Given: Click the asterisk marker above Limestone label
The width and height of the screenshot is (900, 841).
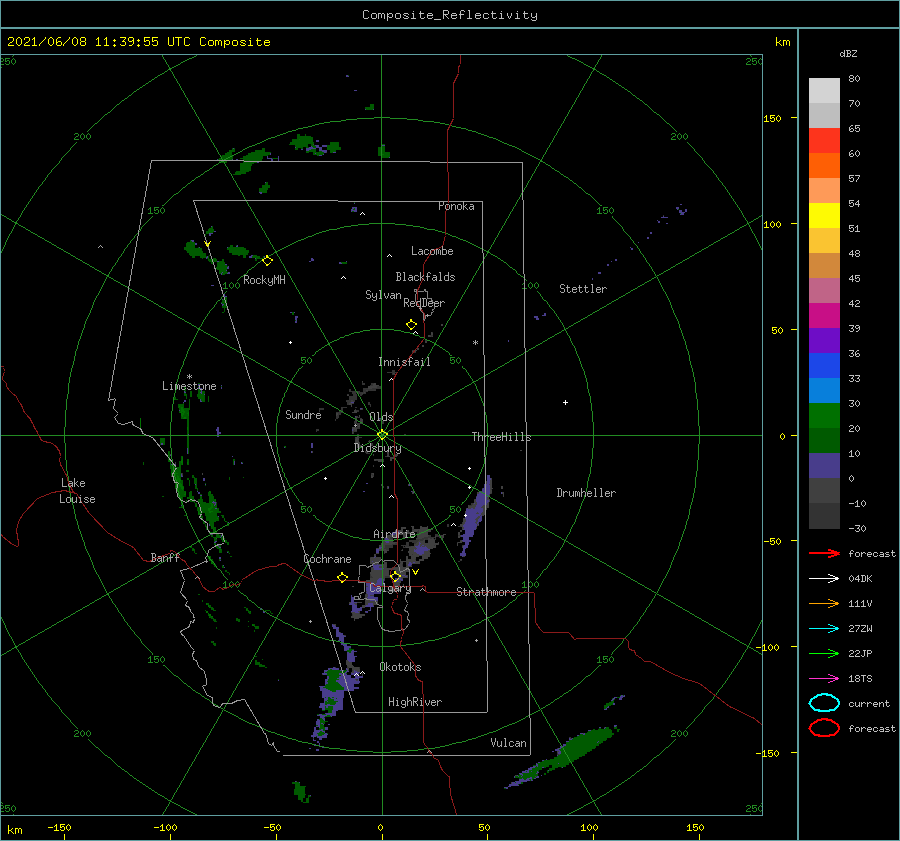Looking at the screenshot, I should click(x=189, y=377).
